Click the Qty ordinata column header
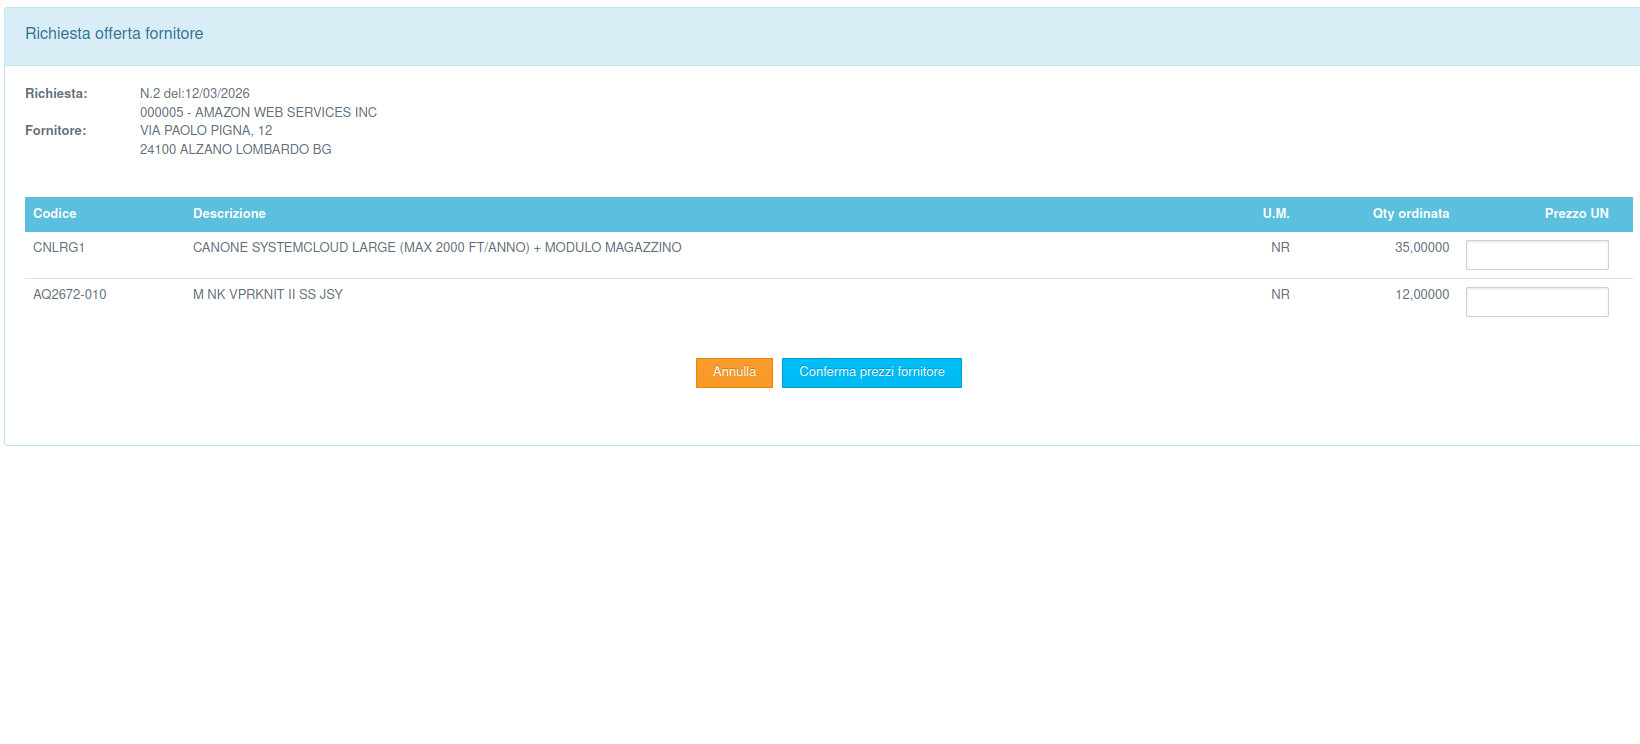The height and width of the screenshot is (744, 1640). point(1410,214)
